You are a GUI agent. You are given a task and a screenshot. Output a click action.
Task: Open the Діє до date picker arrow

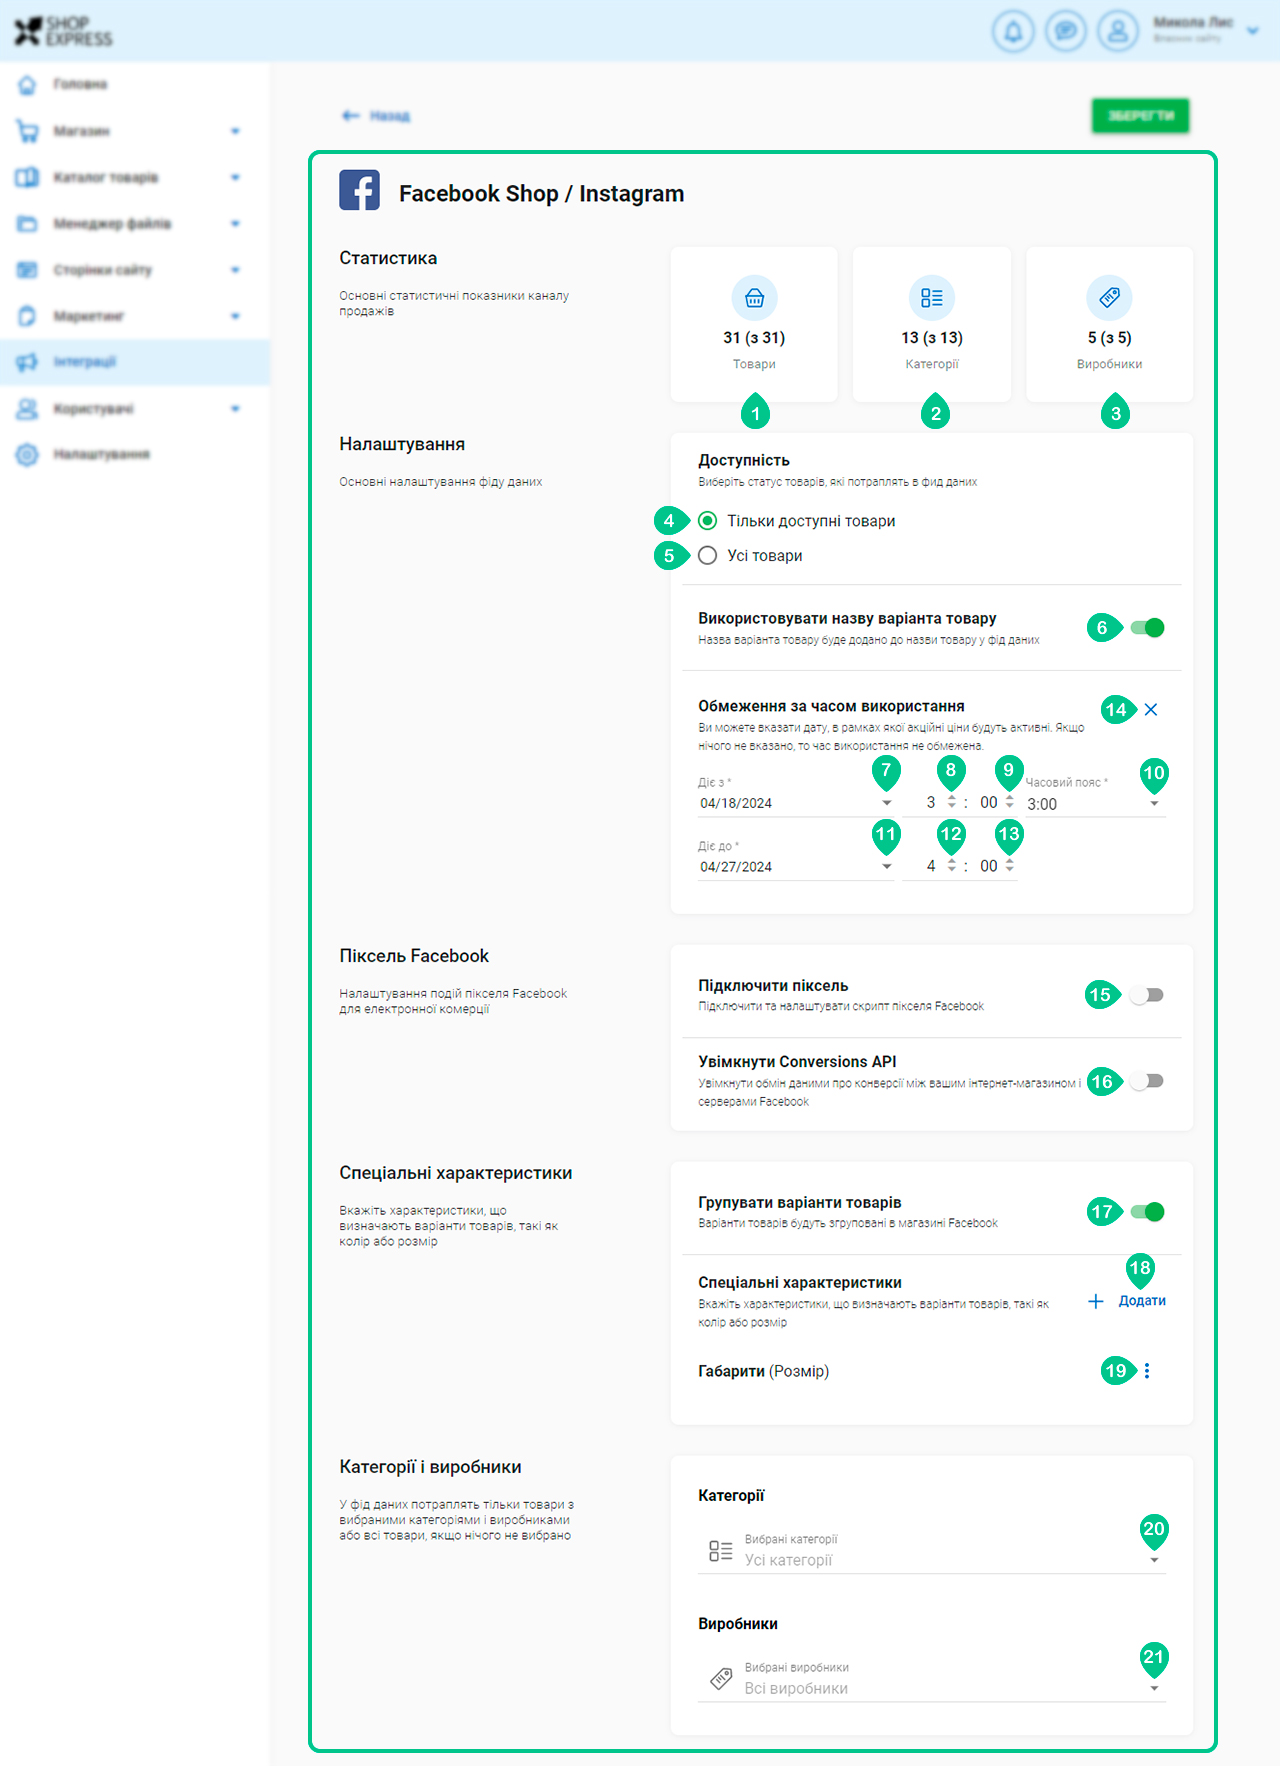(887, 867)
